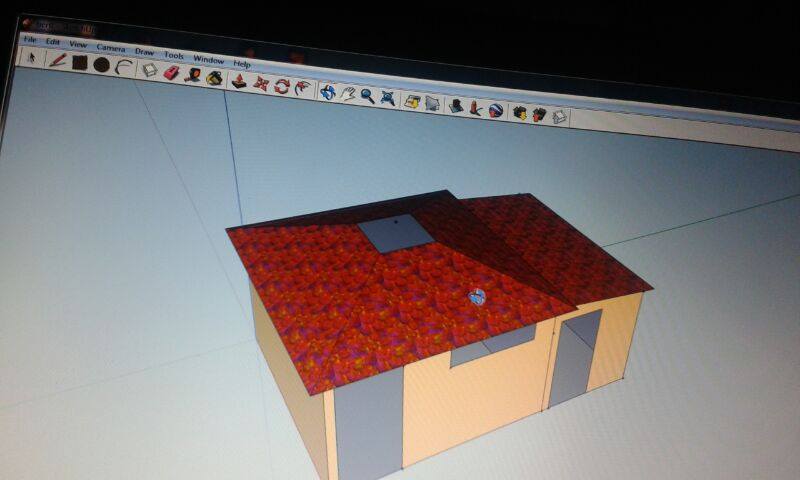Choose the Rectangle drawing tool

pyautogui.click(x=80, y=63)
